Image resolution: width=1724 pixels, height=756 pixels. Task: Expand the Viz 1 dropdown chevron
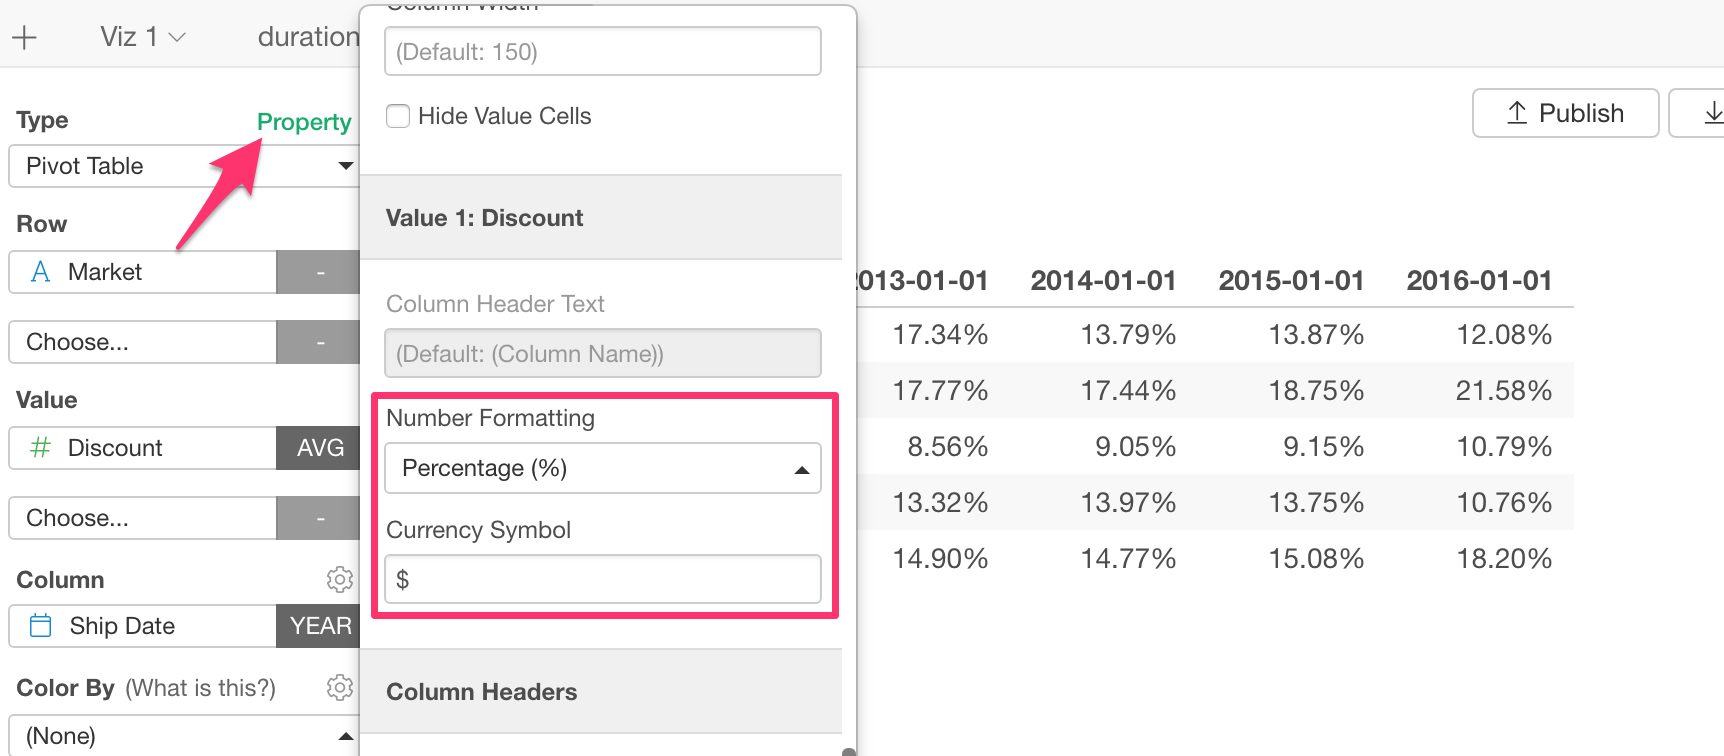coord(178,38)
